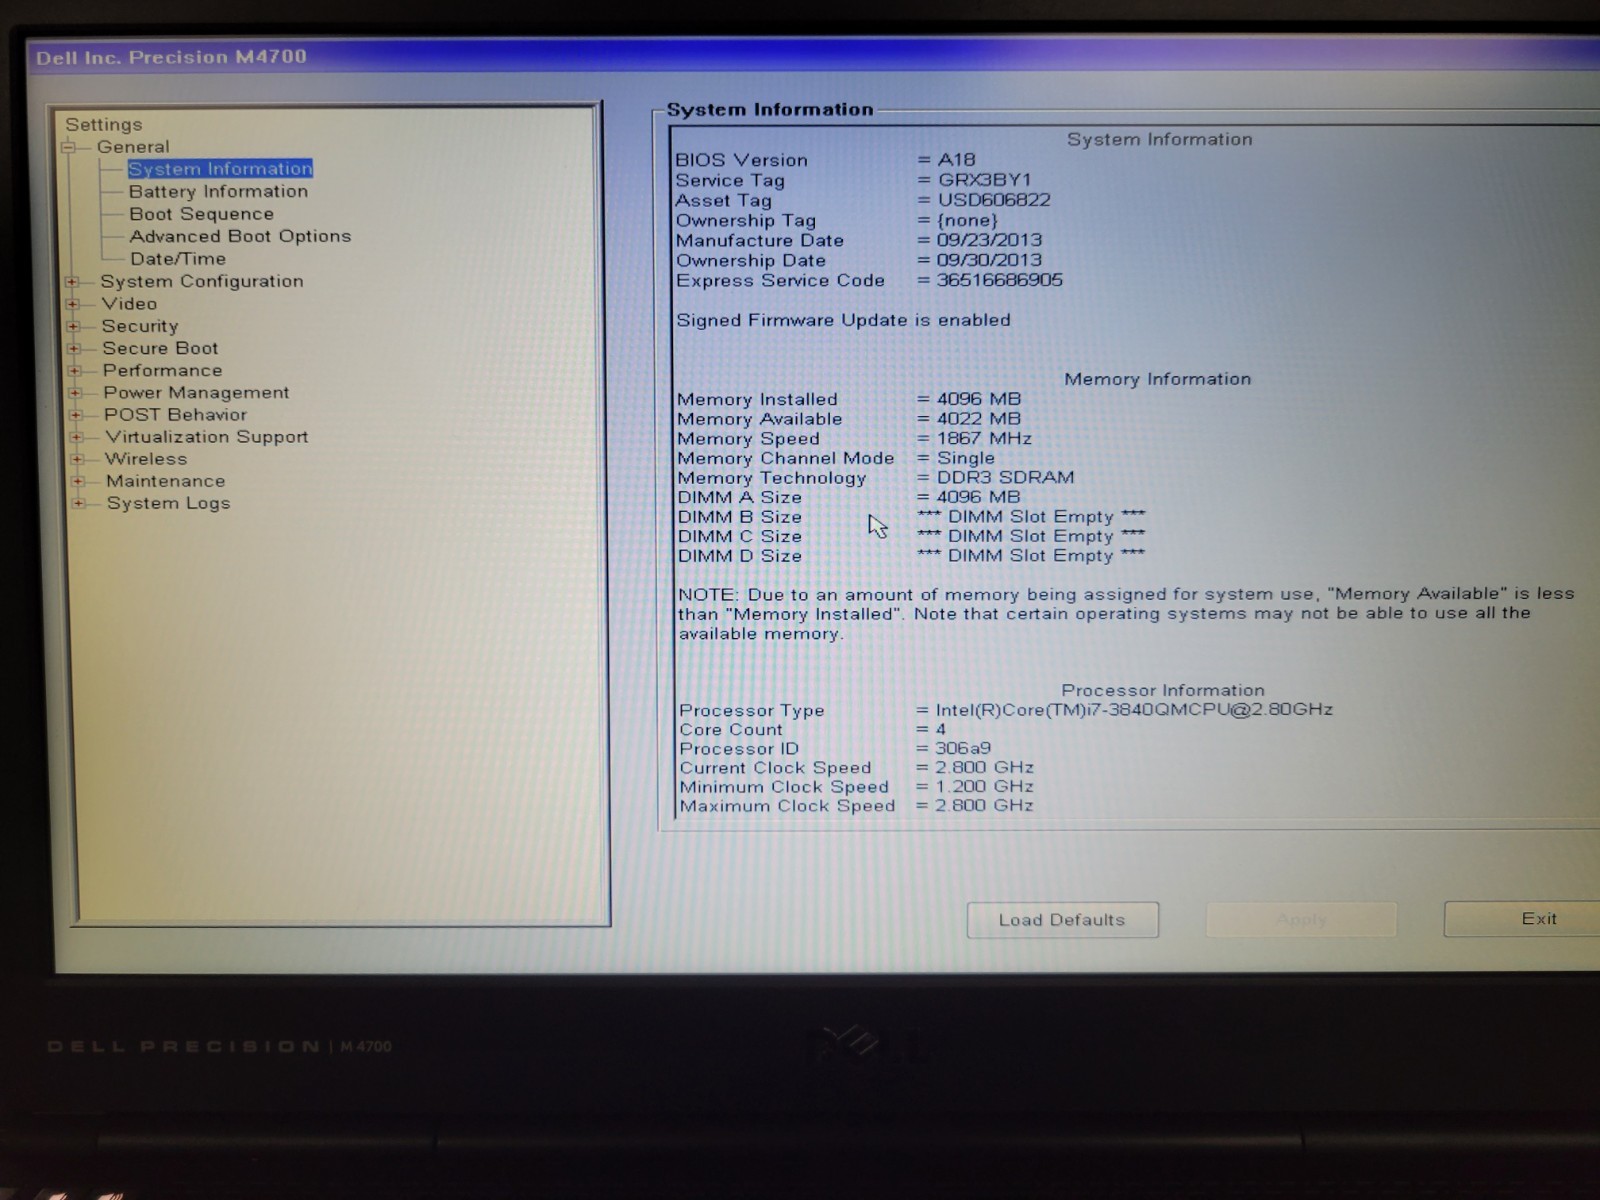1600x1200 pixels.
Task: Select the General category label
Action: pyautogui.click(x=133, y=147)
